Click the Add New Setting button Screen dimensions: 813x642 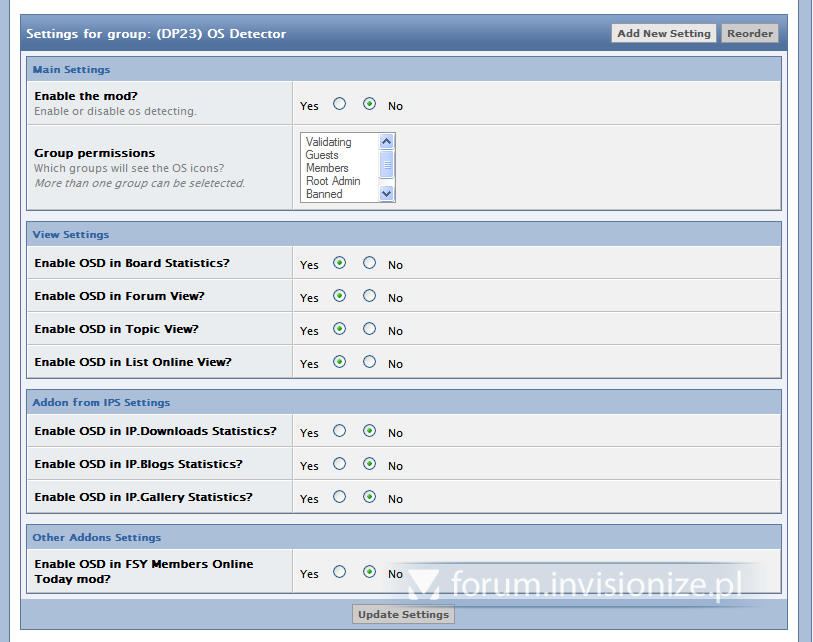pos(664,33)
